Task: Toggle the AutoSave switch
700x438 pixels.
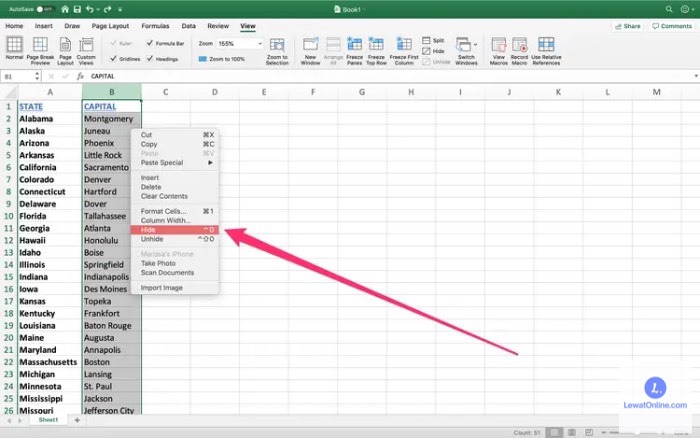Action: coord(45,9)
